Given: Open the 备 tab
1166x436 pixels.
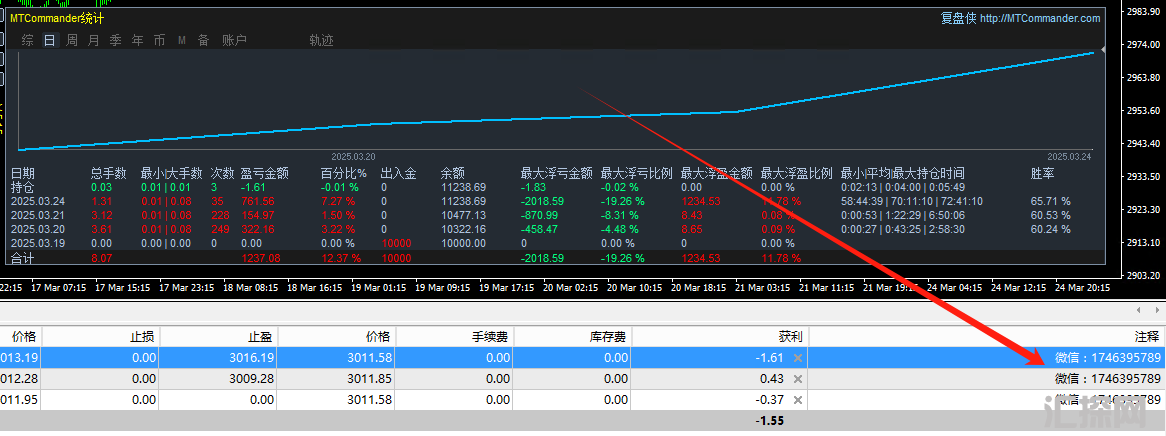Looking at the screenshot, I should (x=203, y=40).
